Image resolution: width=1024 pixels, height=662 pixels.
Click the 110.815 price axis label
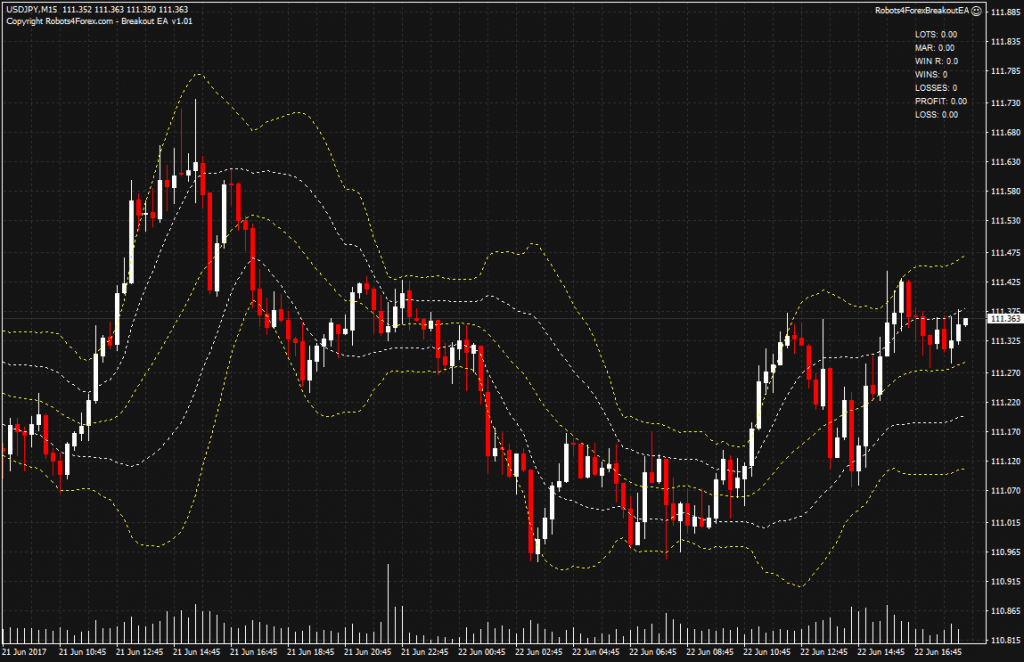[x=1006, y=640]
